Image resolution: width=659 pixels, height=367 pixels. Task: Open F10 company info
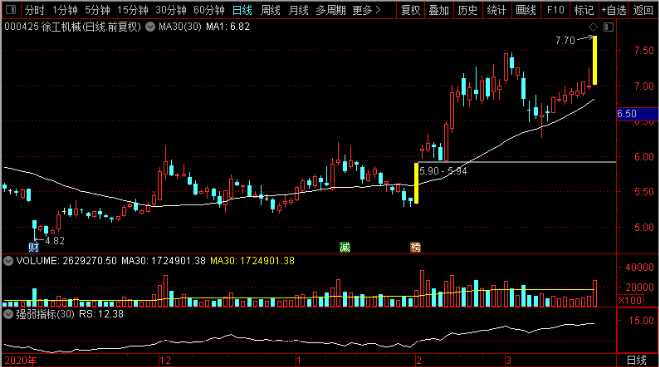556,10
